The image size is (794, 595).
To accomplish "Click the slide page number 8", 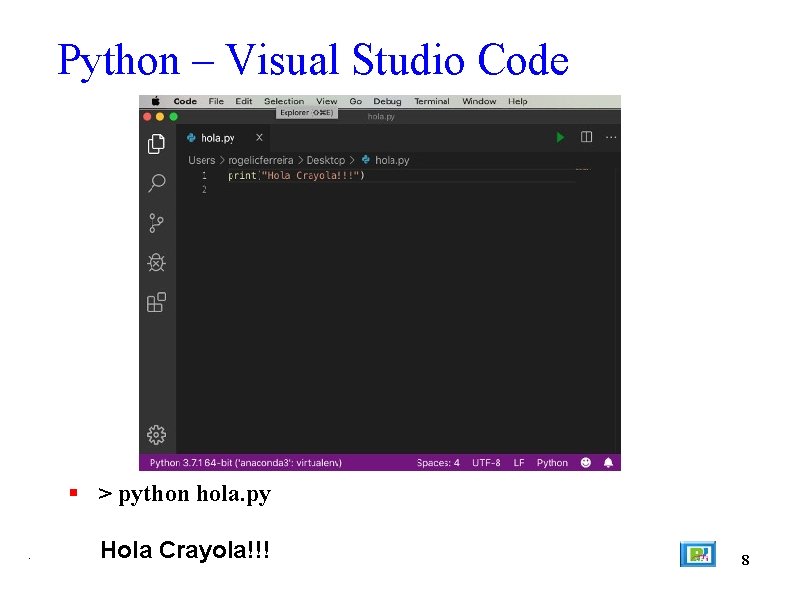I will click(745, 560).
